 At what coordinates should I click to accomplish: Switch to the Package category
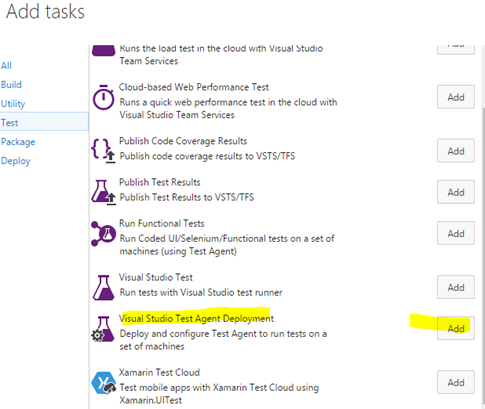tap(18, 142)
